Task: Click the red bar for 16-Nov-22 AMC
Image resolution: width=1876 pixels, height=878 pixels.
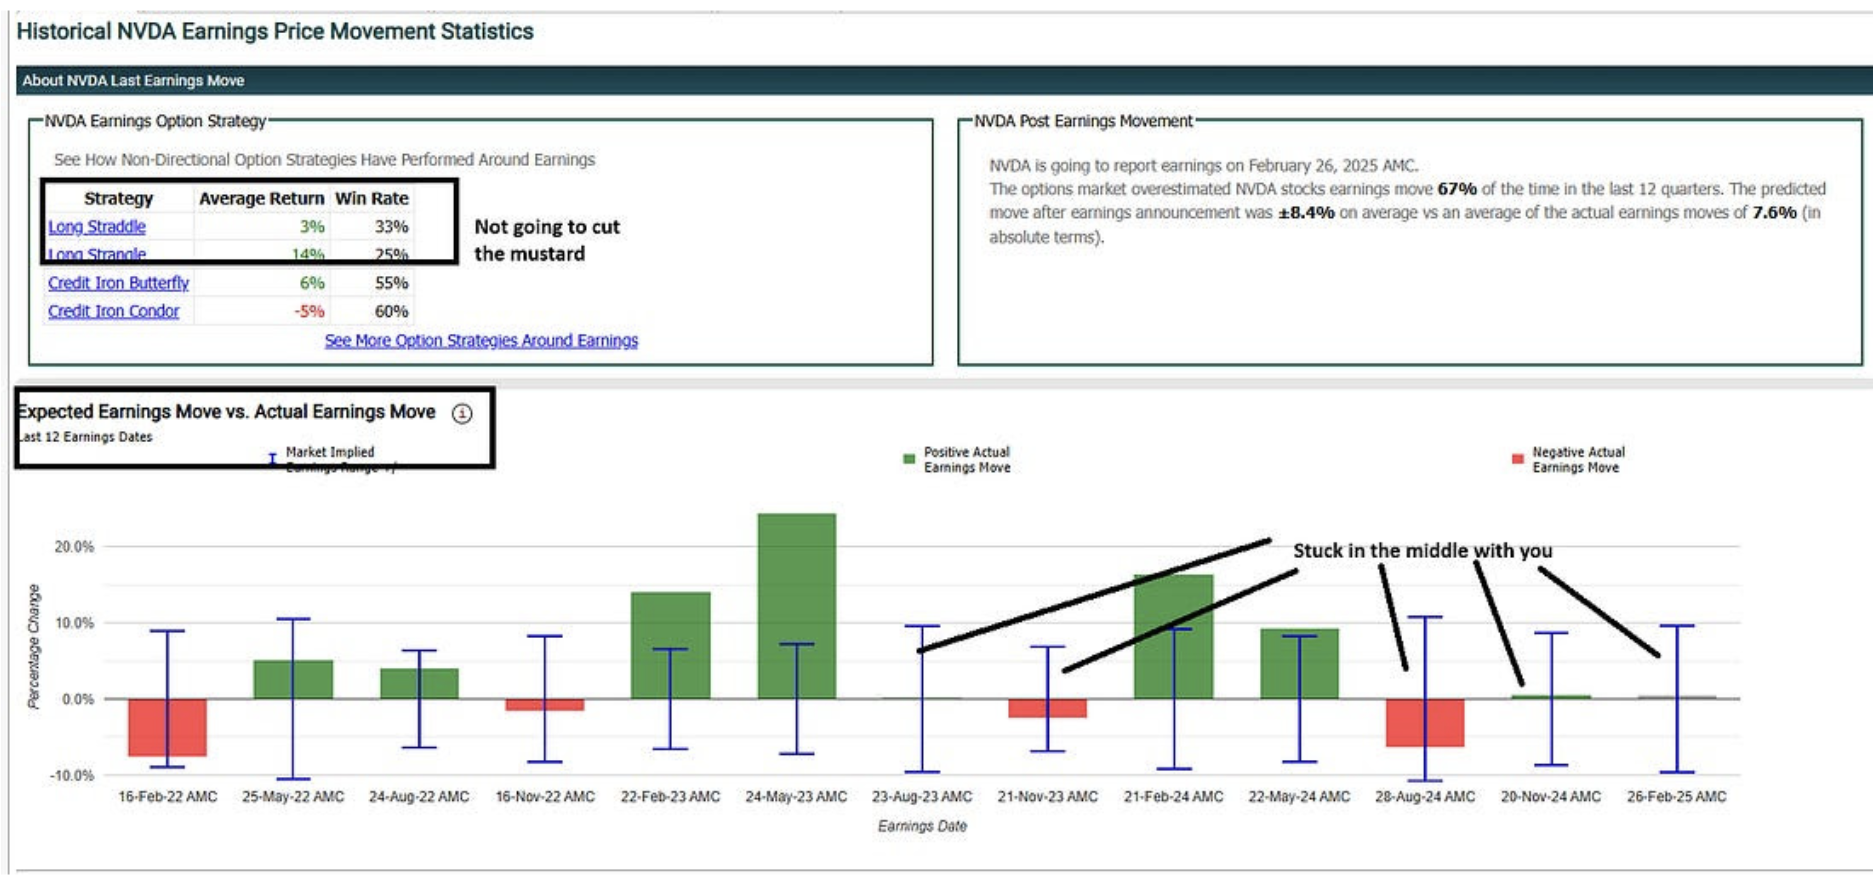Action: click(x=545, y=705)
